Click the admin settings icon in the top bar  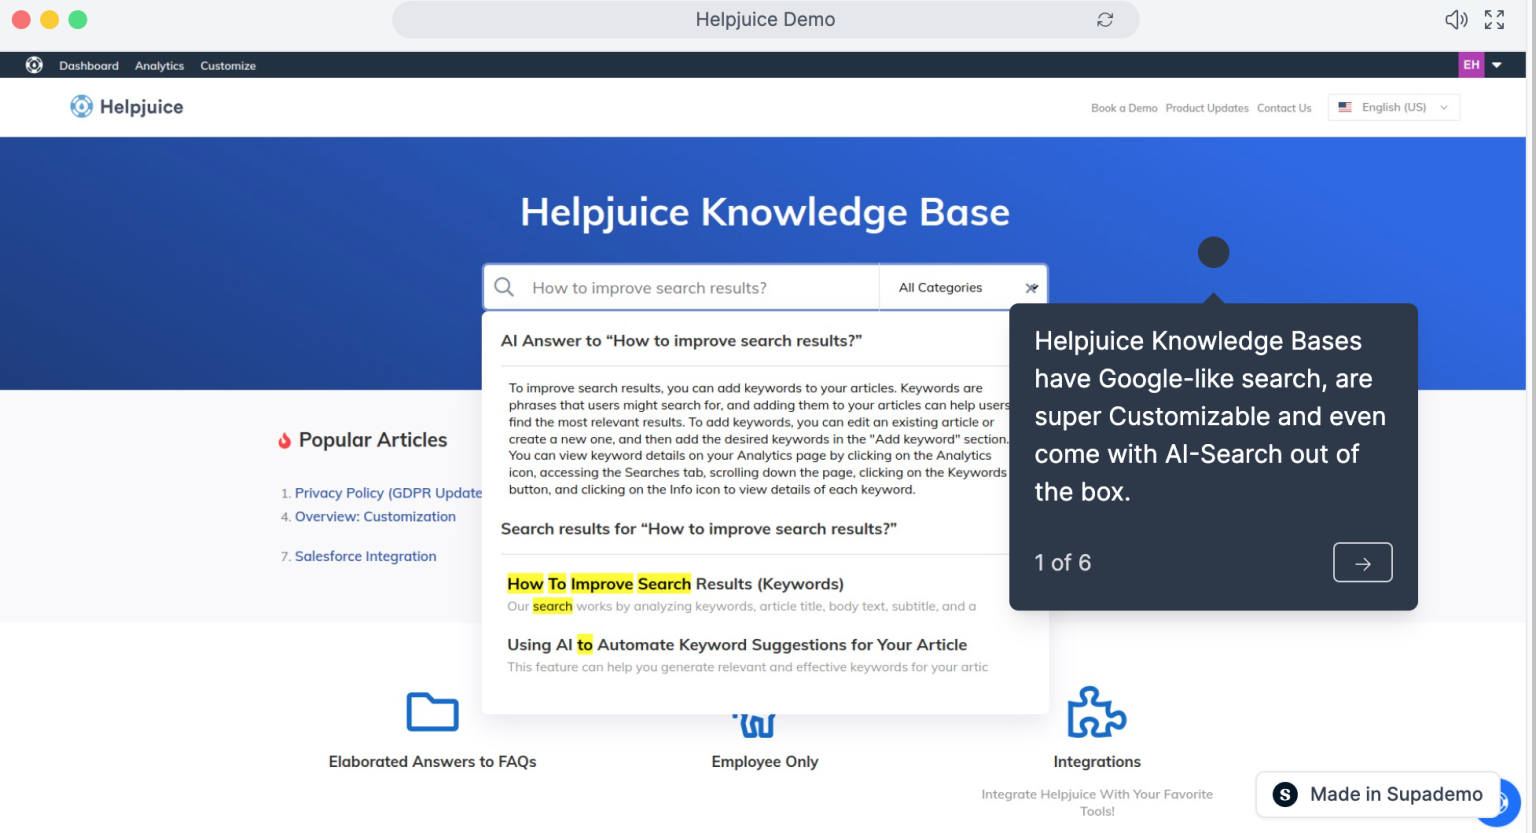[x=34, y=64]
